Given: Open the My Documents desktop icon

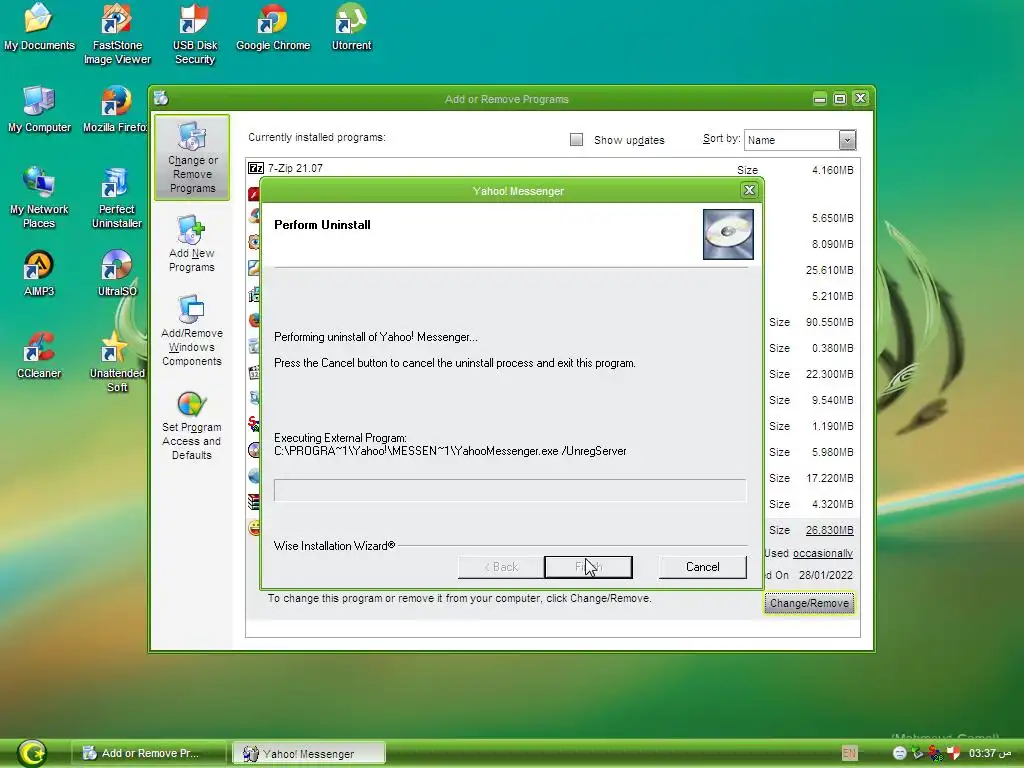Looking at the screenshot, I should (39, 27).
